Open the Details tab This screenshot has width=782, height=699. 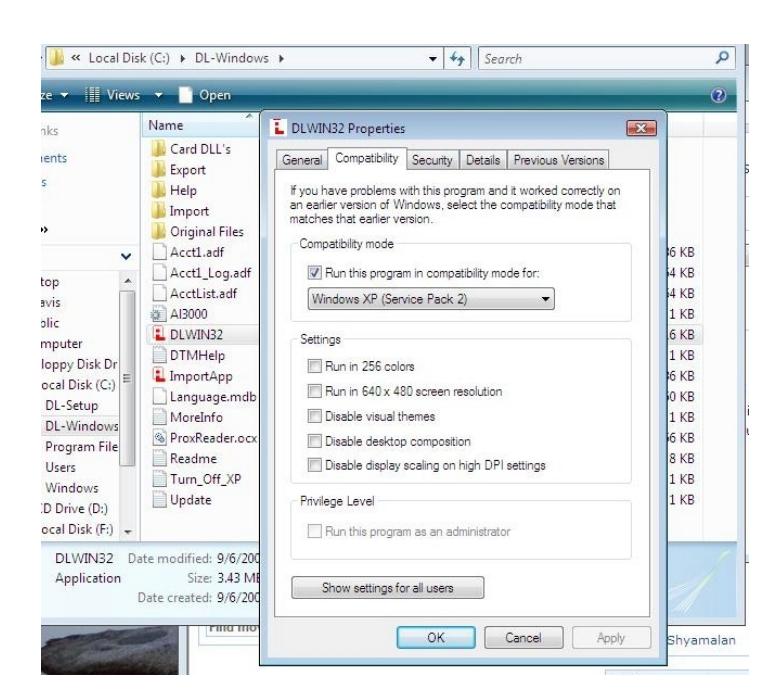pos(483,160)
